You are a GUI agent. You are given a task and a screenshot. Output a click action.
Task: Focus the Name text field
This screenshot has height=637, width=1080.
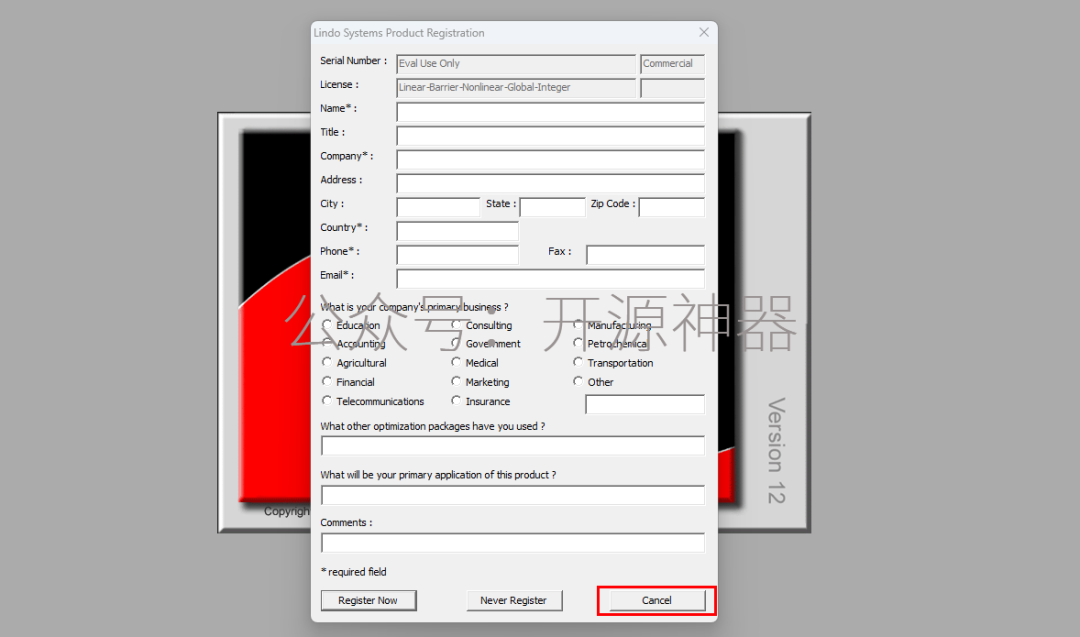[550, 112]
